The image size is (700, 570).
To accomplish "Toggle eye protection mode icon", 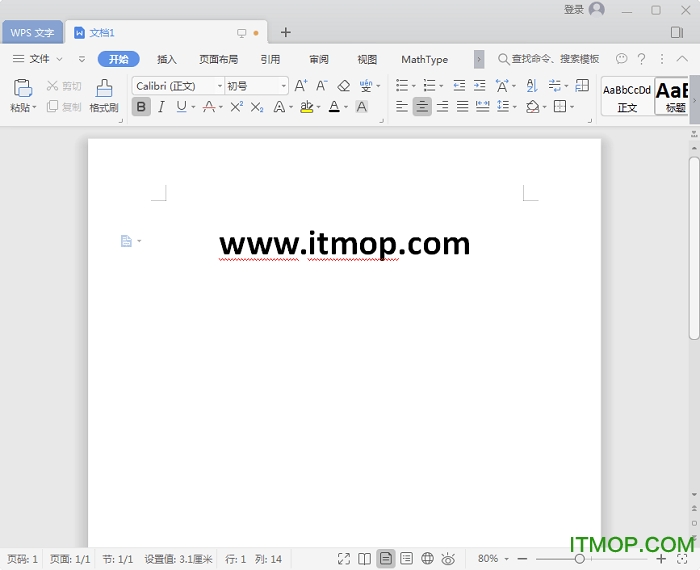I will click(448, 558).
